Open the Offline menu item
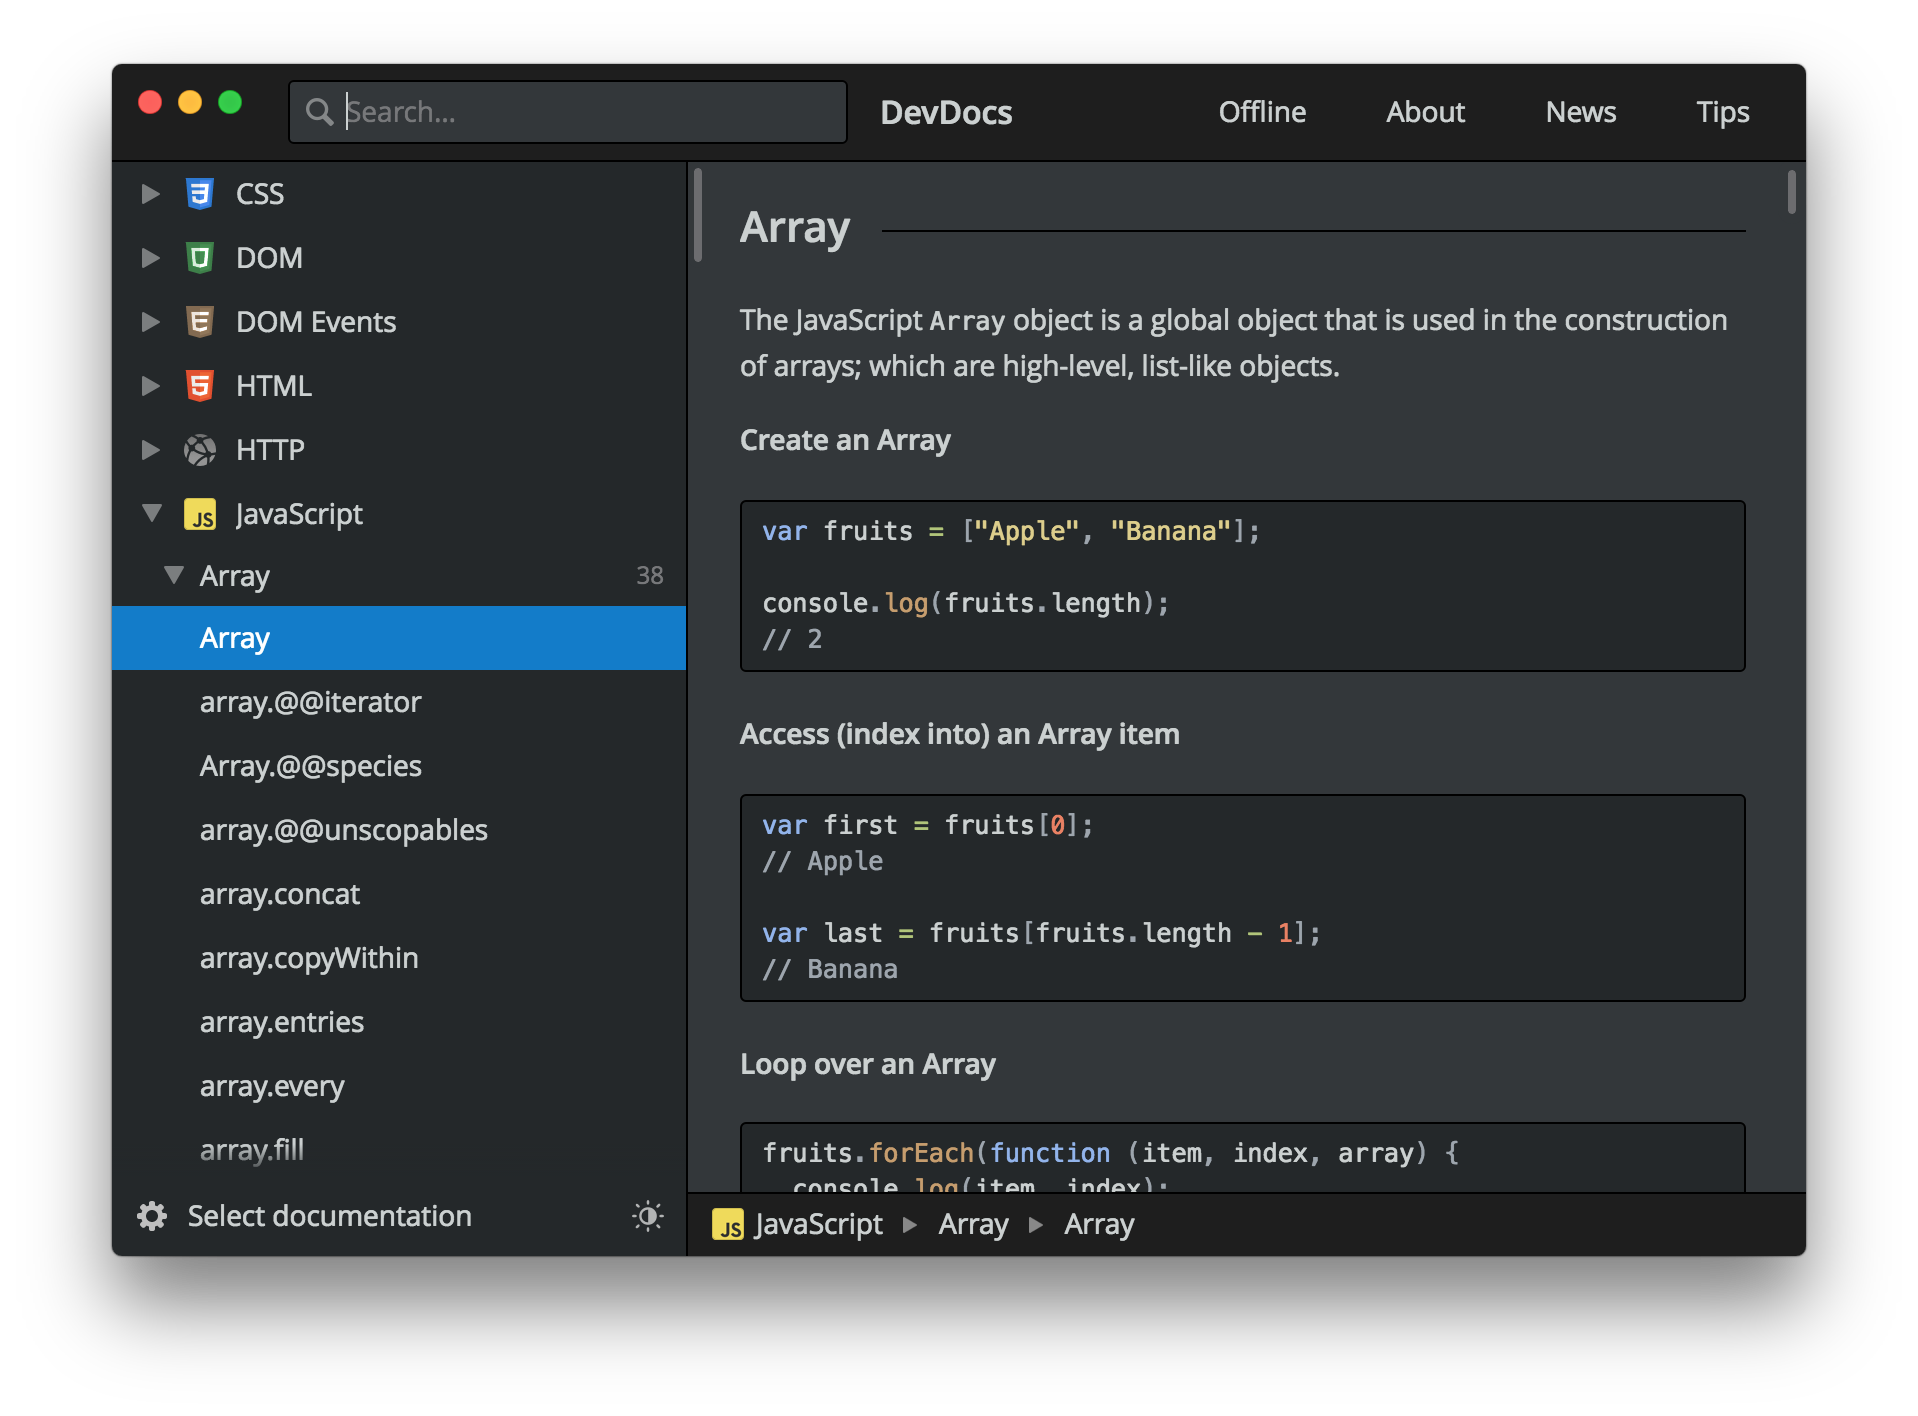 (1262, 112)
